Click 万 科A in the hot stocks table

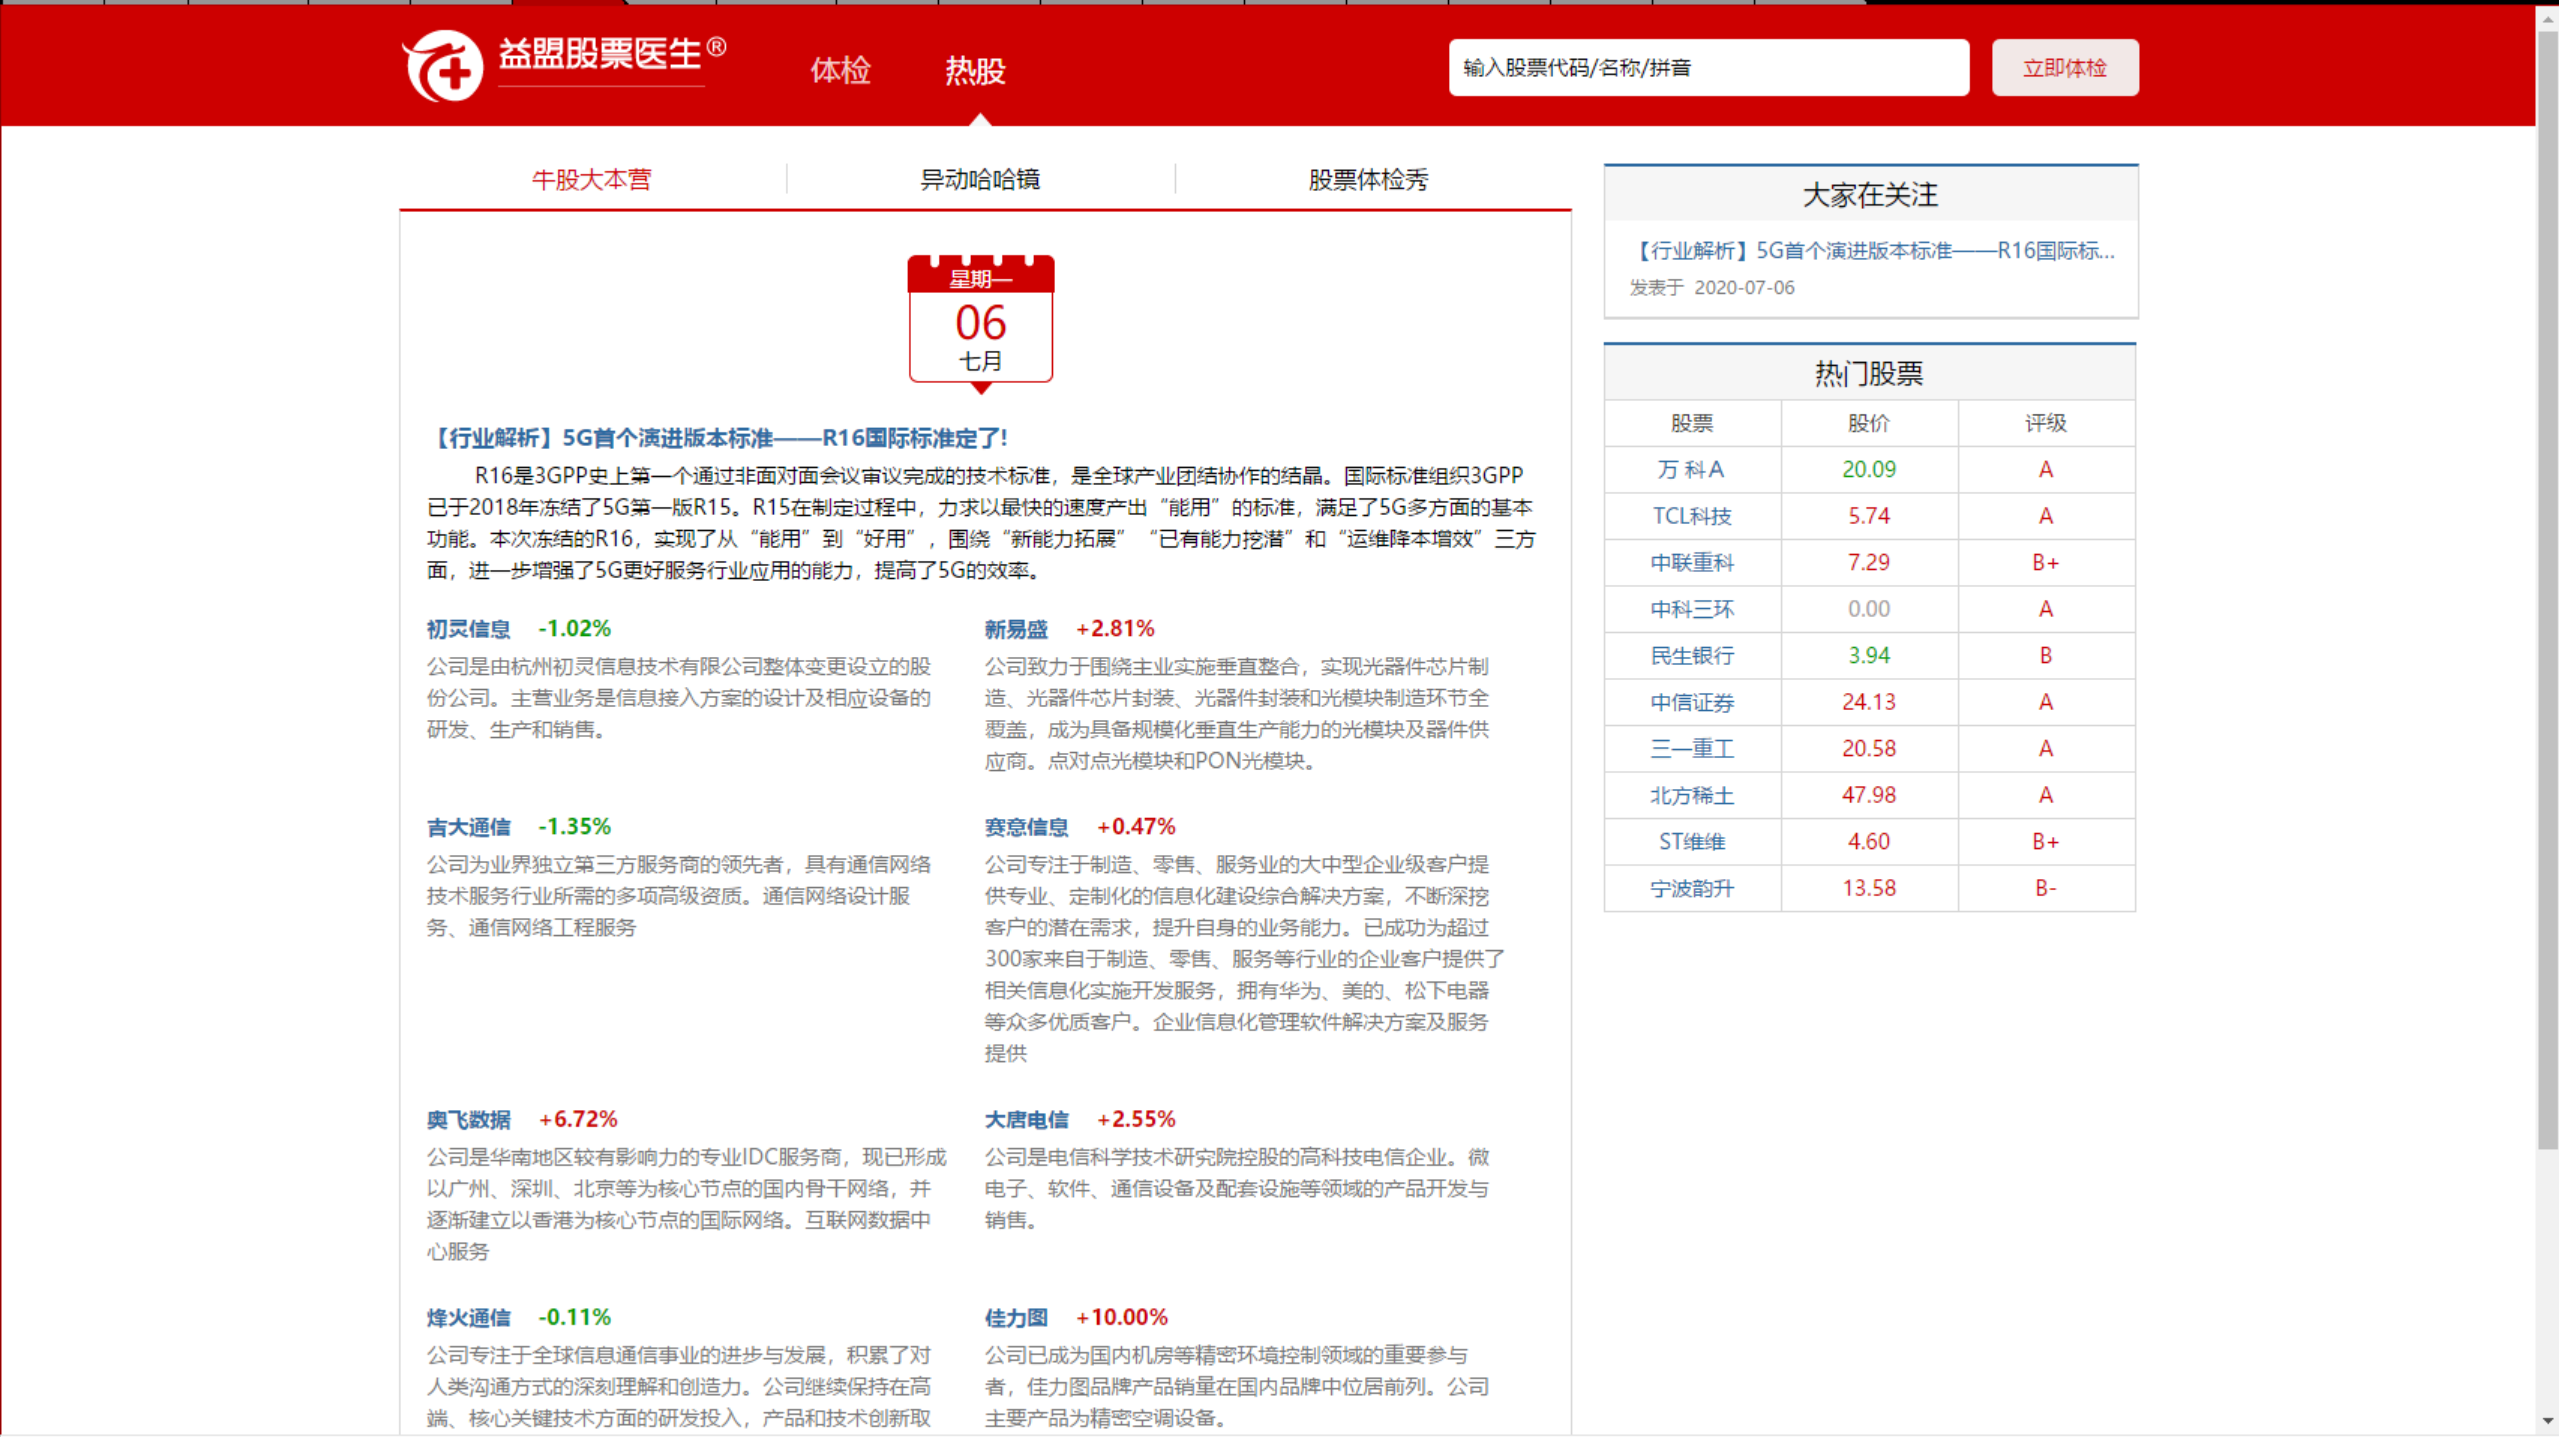pyautogui.click(x=1691, y=469)
